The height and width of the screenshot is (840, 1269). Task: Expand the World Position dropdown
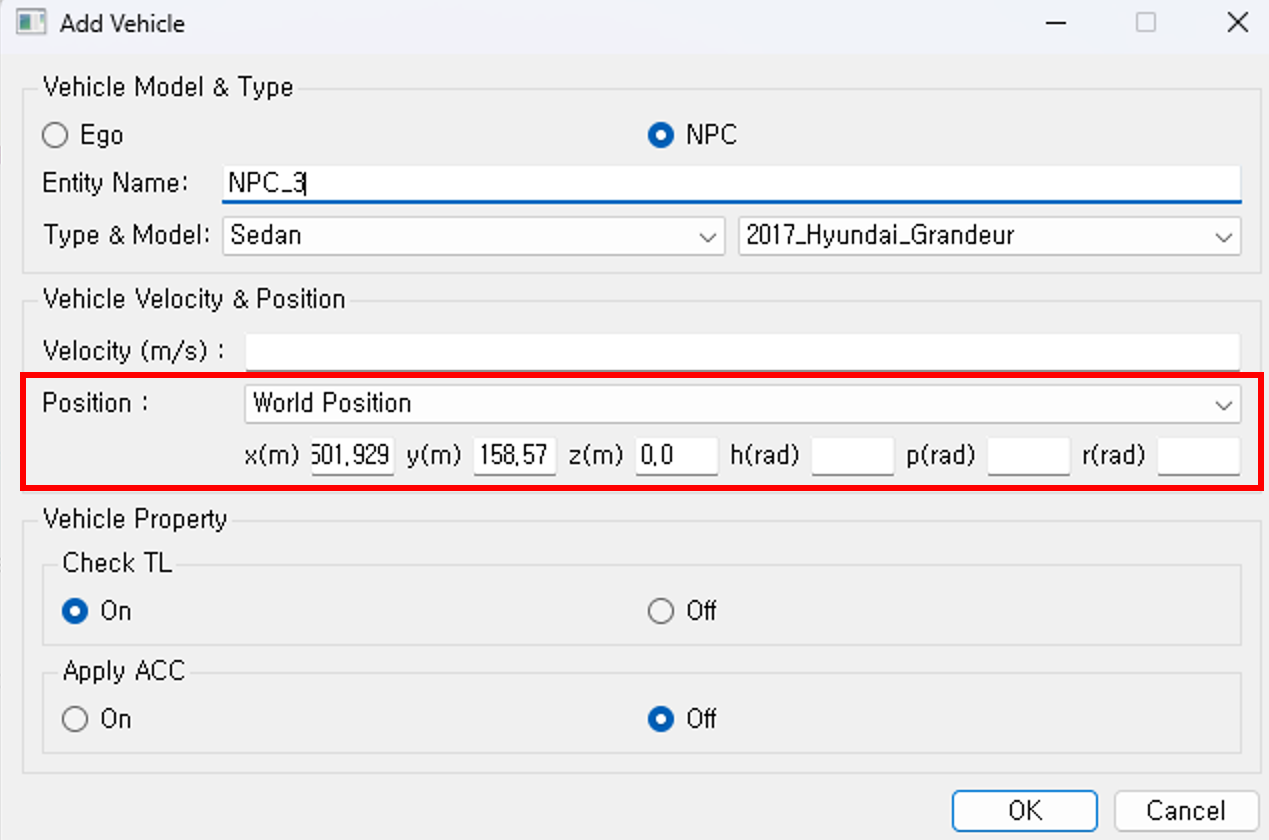tap(742, 404)
